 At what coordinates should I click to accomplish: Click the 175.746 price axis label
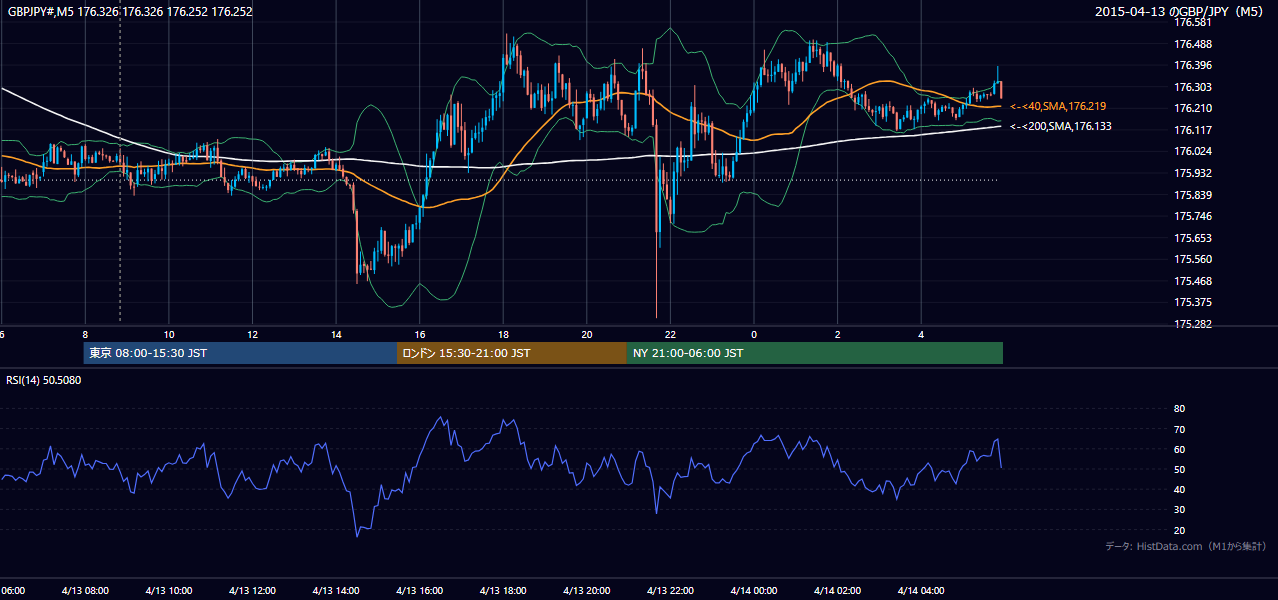tap(1193, 216)
